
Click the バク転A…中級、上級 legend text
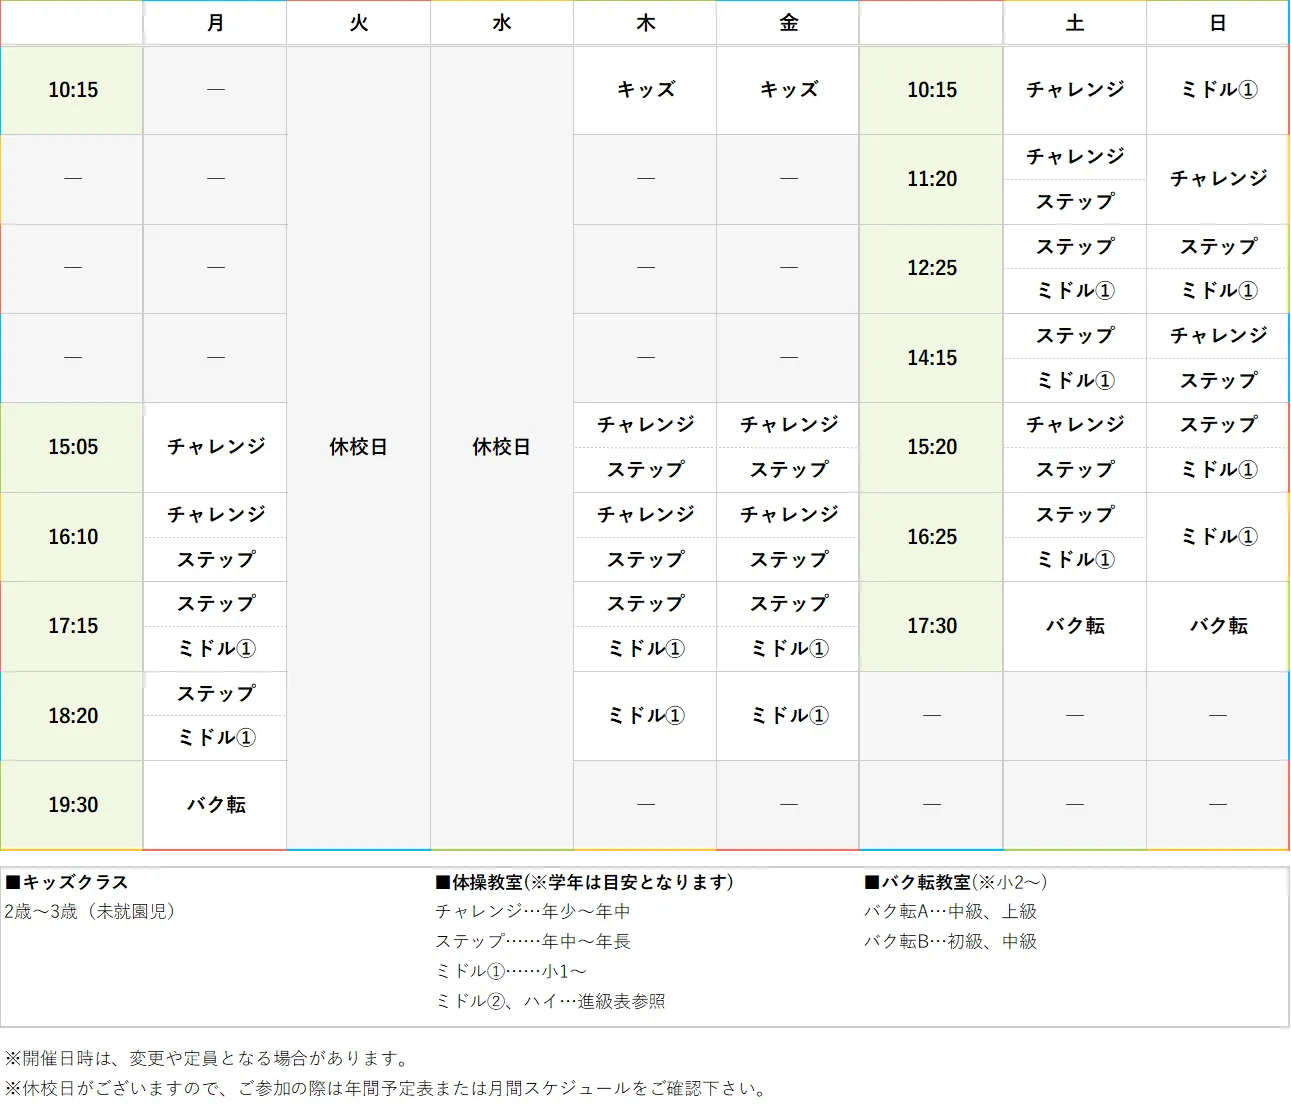(x=949, y=911)
